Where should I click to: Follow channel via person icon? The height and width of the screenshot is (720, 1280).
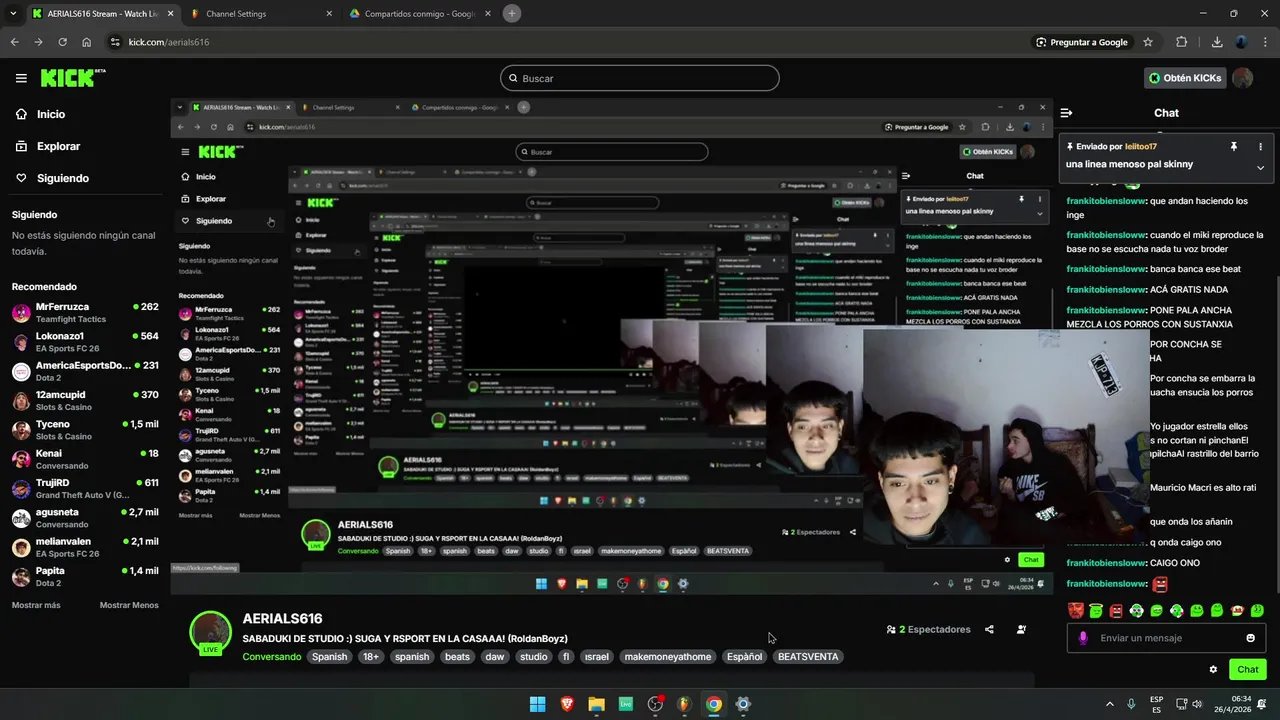click(1021, 630)
